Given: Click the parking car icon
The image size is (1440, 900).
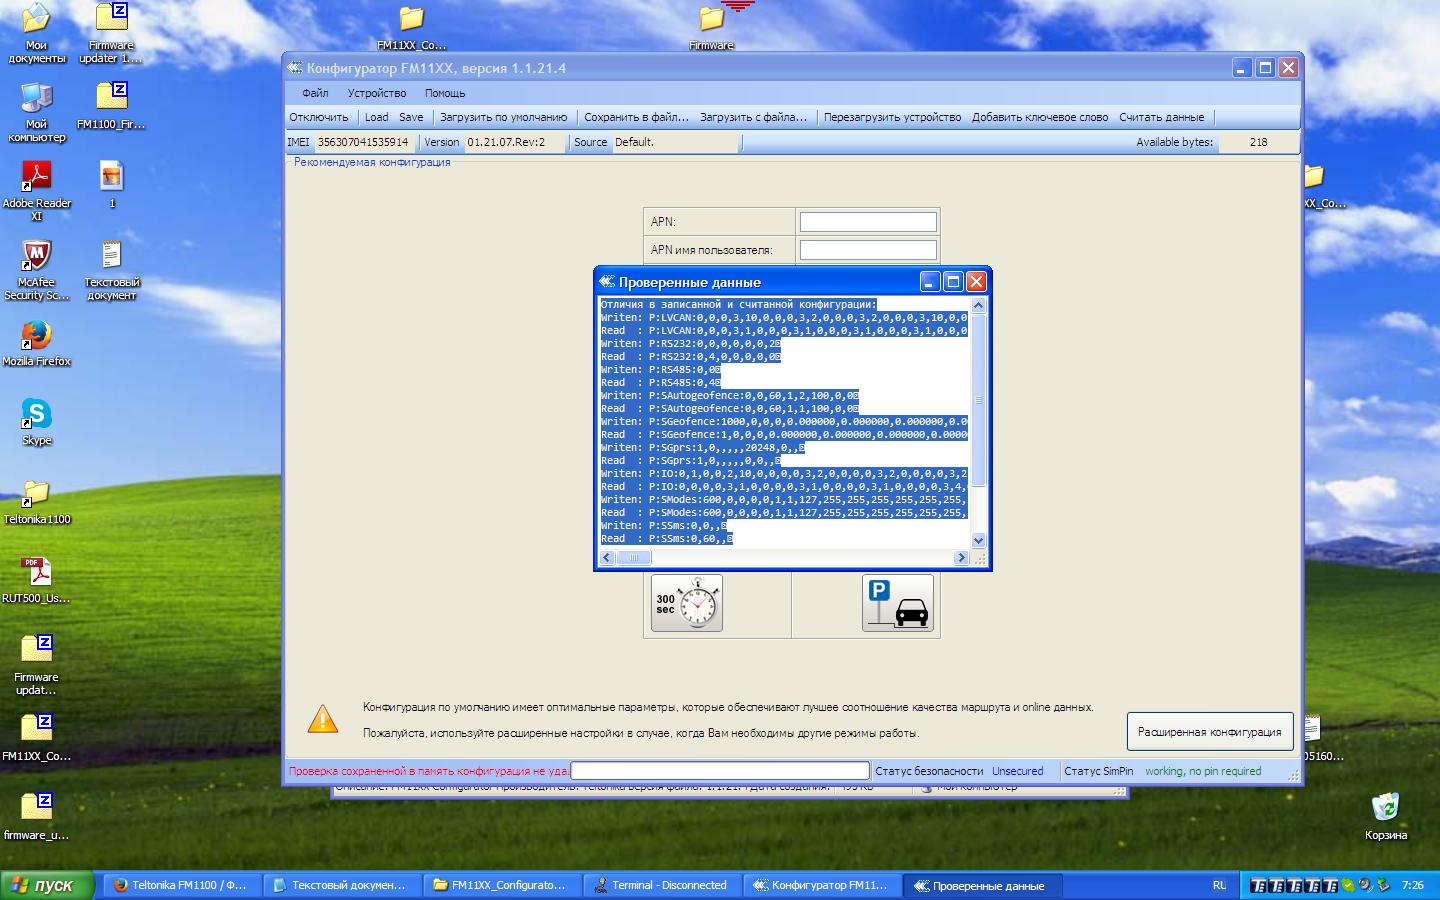Looking at the screenshot, I should click(897, 602).
